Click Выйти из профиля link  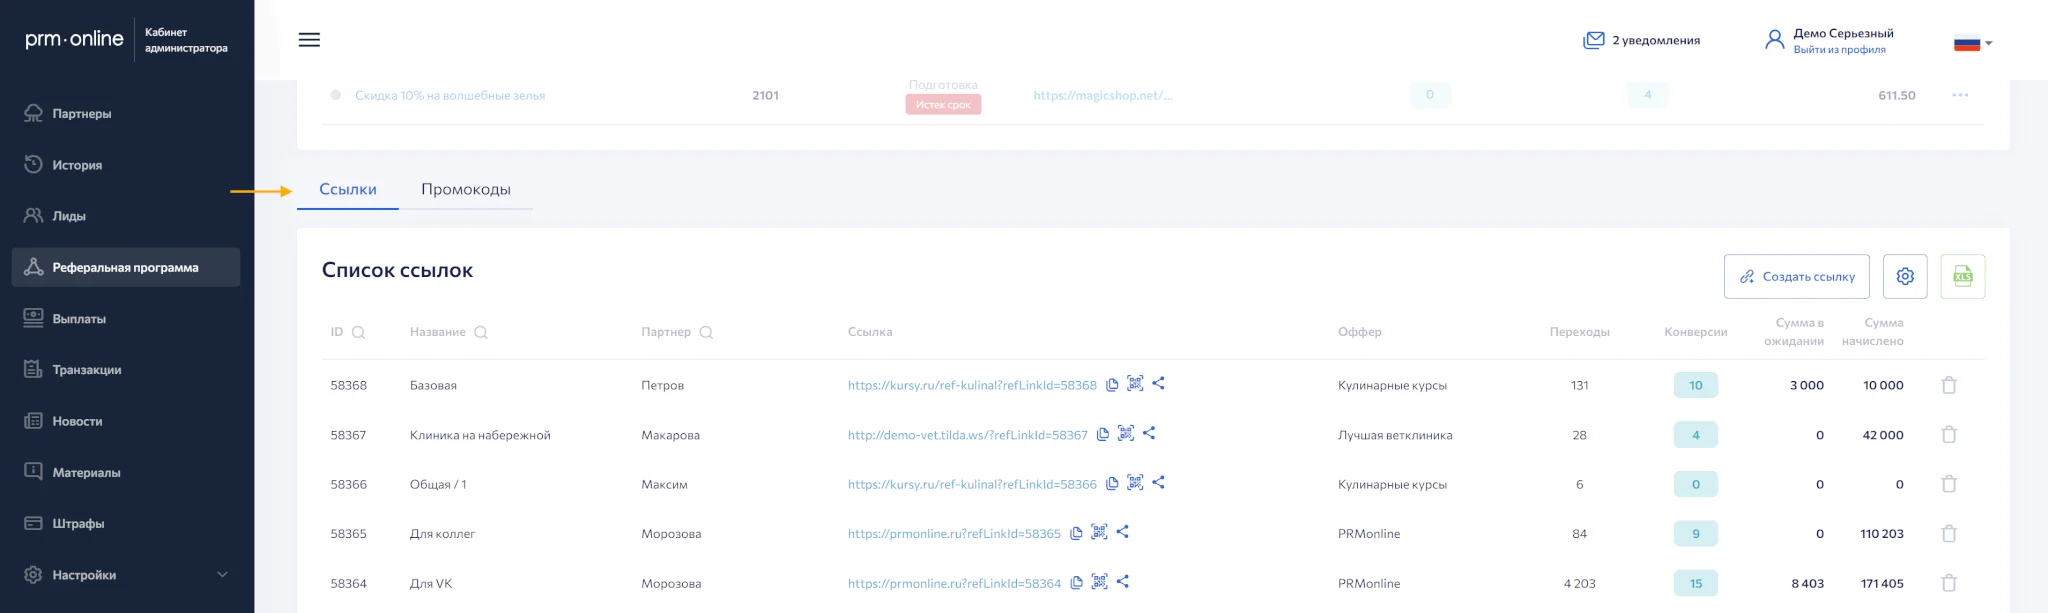(1839, 49)
